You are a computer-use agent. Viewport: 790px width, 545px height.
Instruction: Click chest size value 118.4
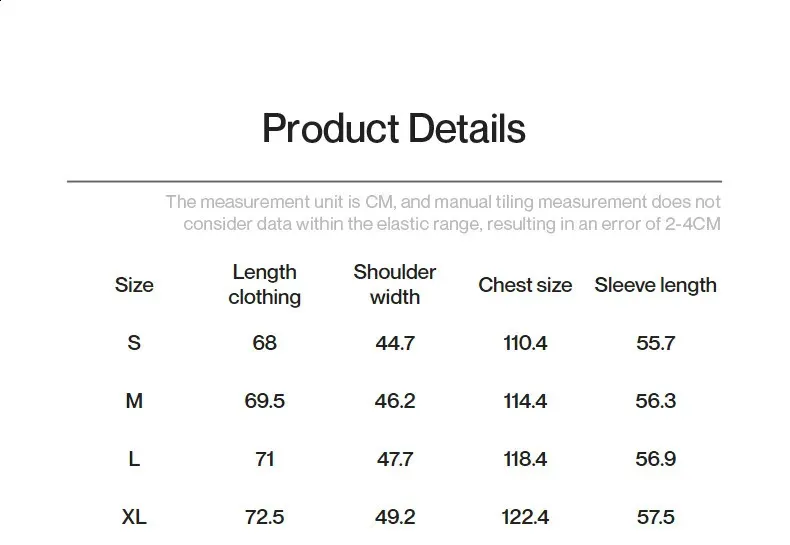tap(525, 459)
